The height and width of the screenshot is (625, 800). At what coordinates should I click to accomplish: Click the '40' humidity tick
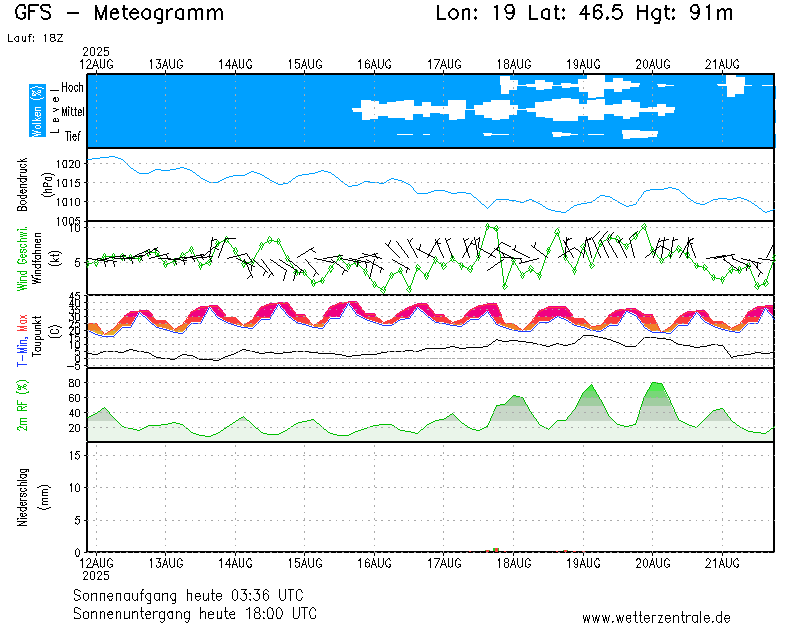tap(74, 413)
